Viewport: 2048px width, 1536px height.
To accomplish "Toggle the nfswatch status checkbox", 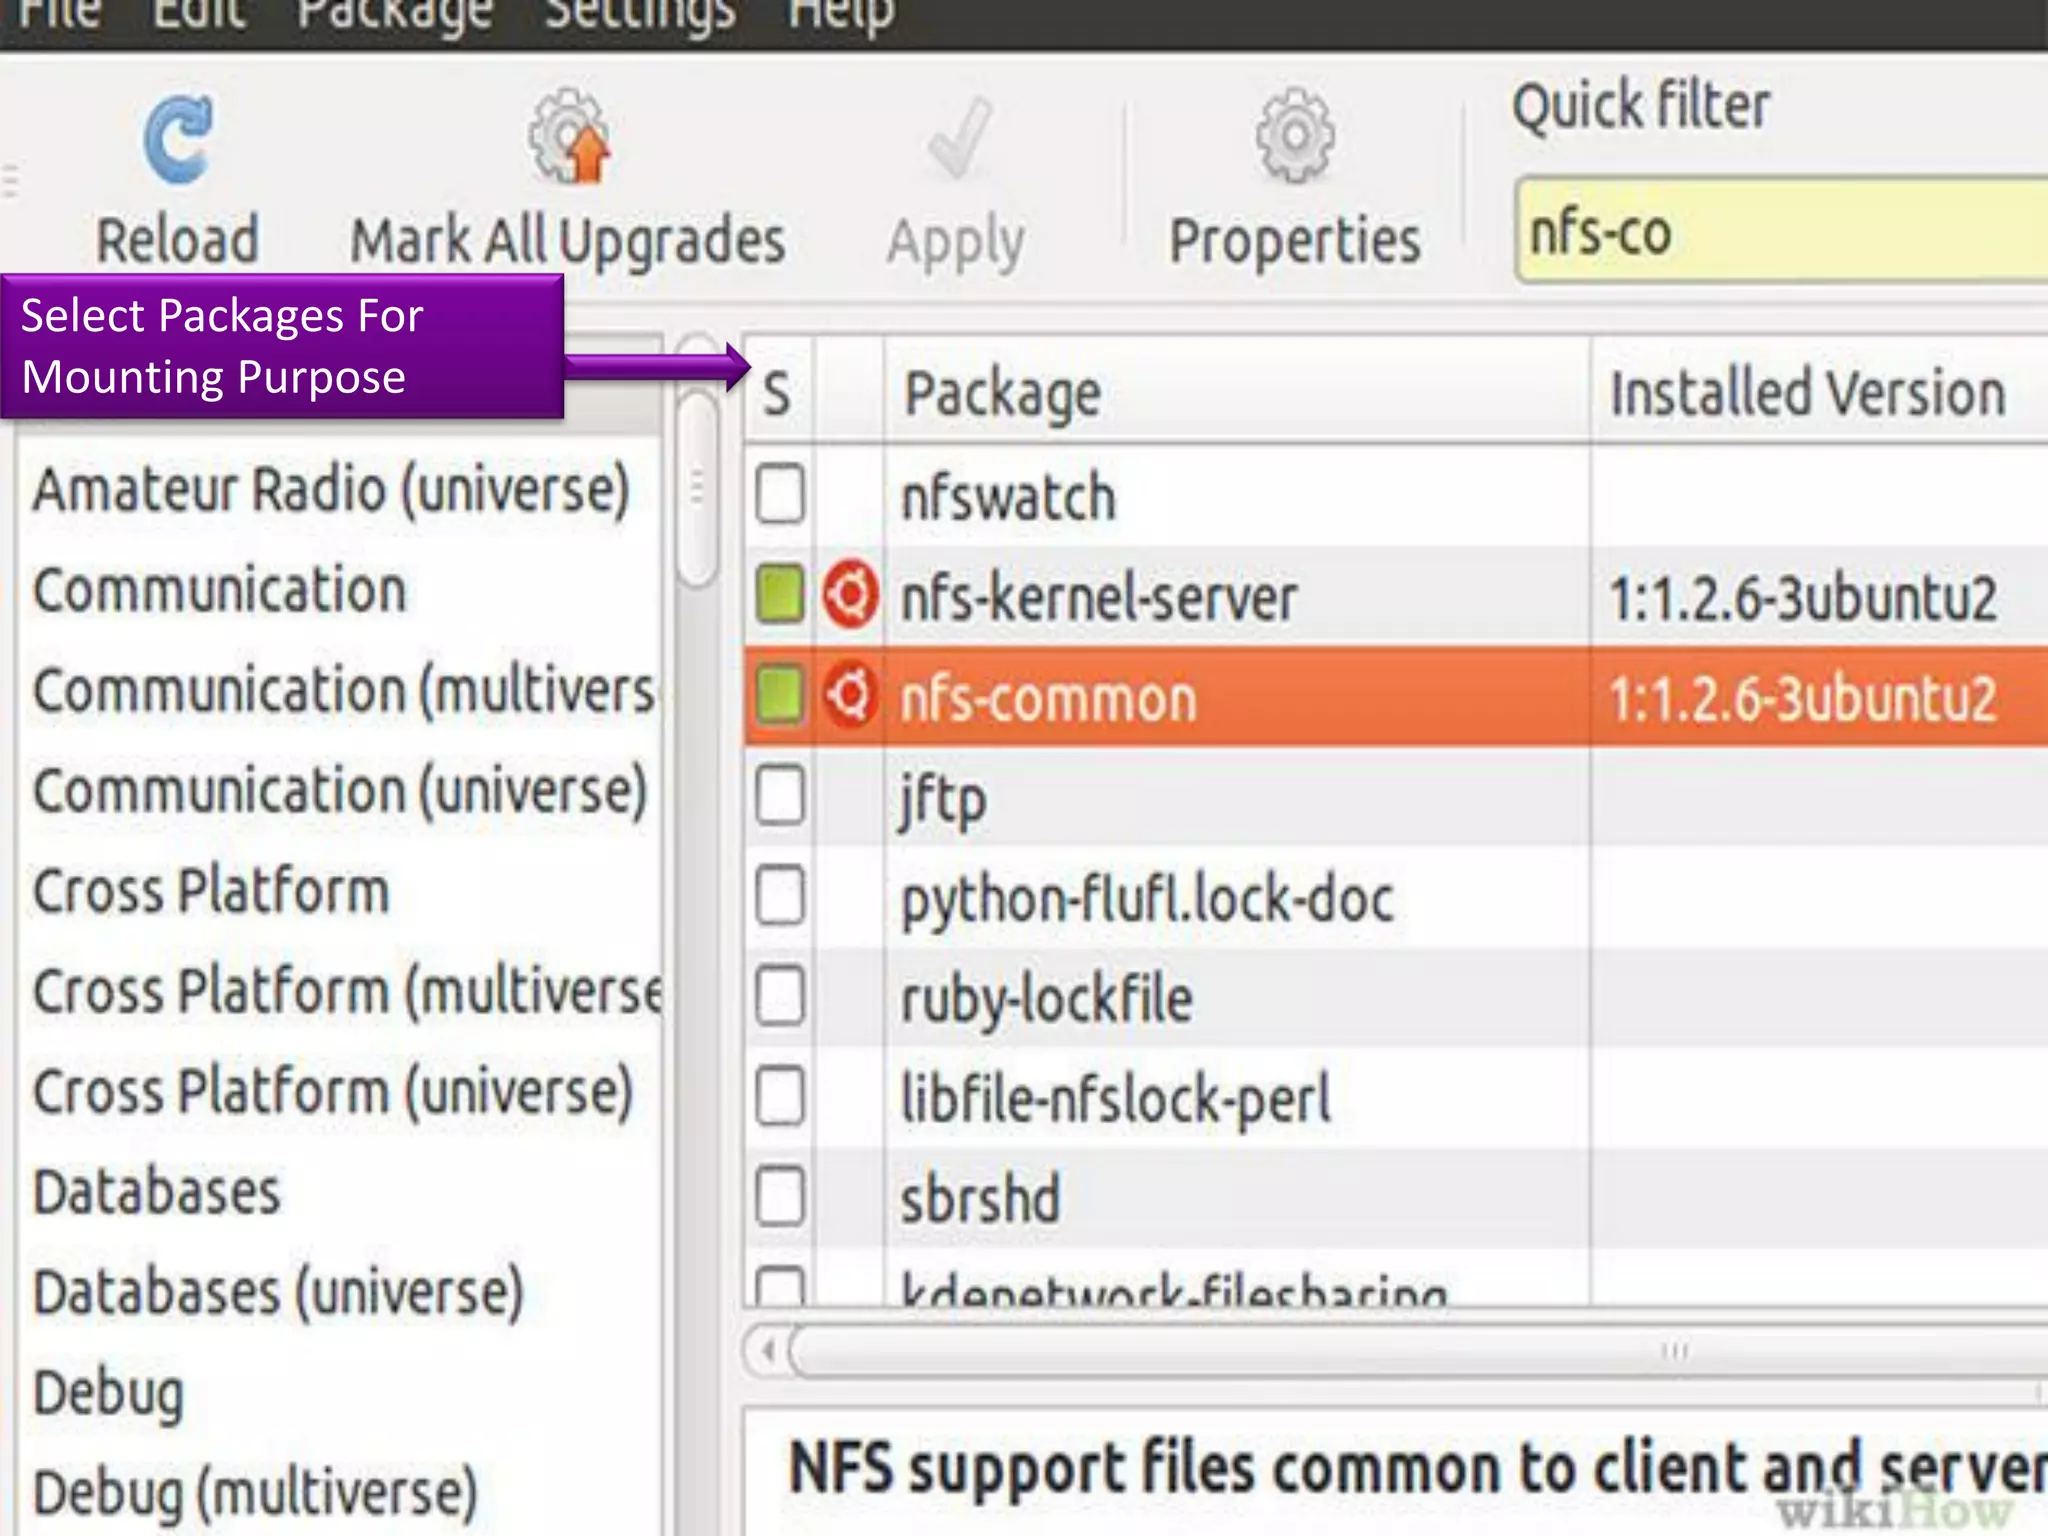I will tap(780, 494).
